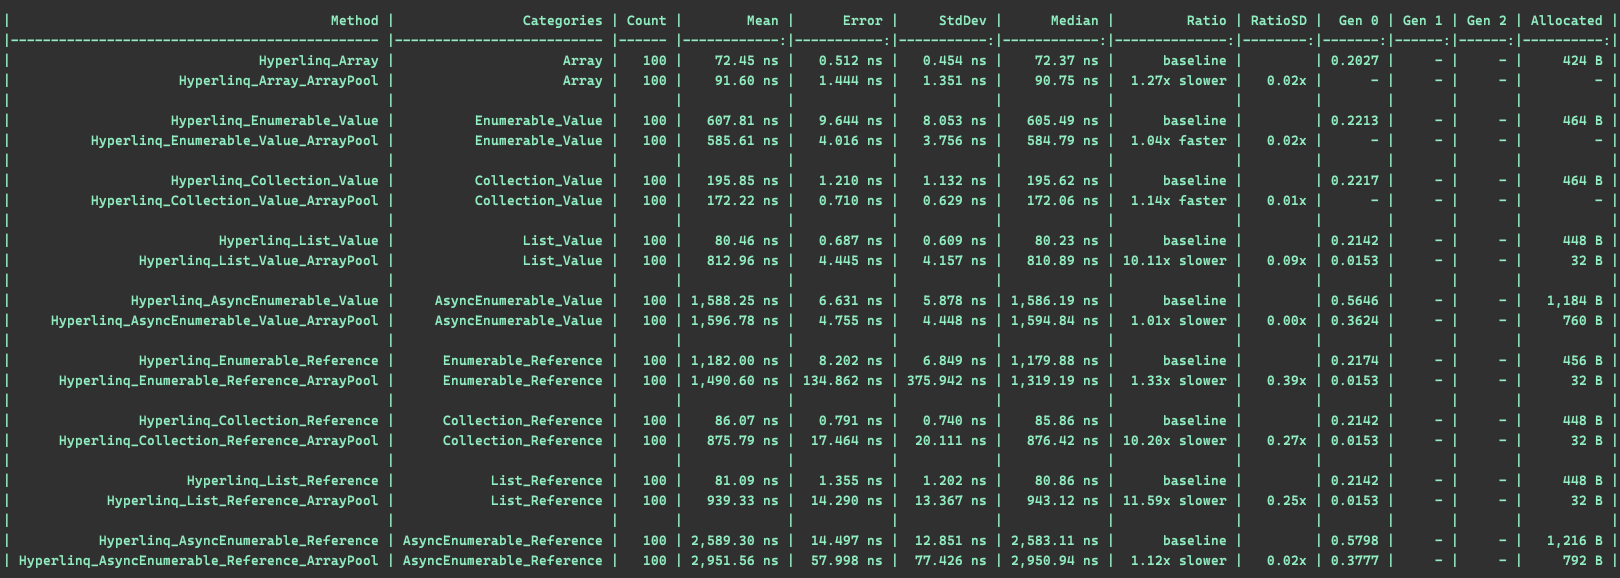Viewport: 1620px width, 578px height.
Task: Select Hyperlinq_Collection_Value method name
Action: point(275,180)
